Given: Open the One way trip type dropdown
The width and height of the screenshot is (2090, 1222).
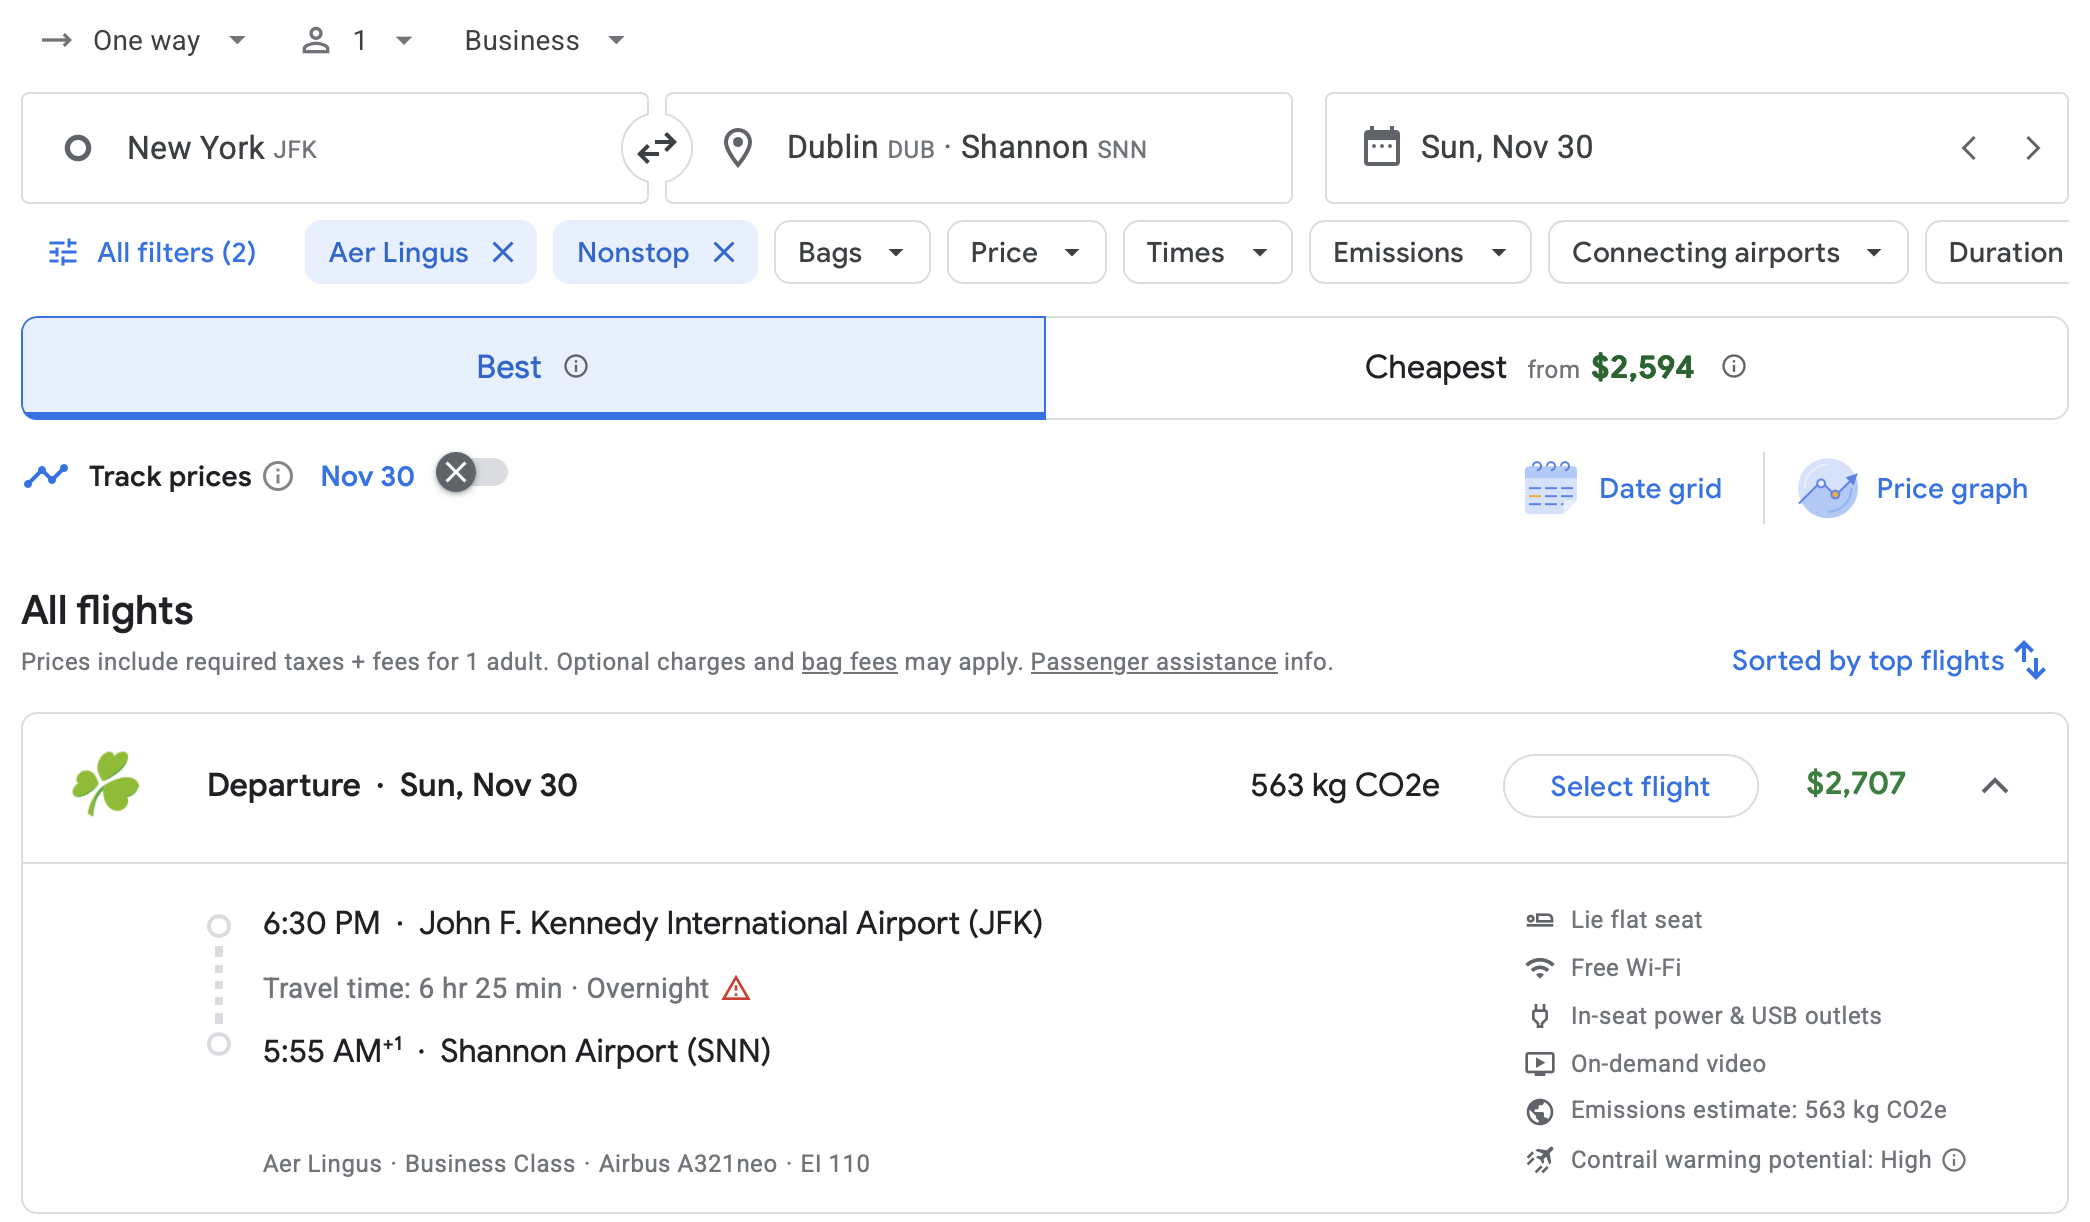Looking at the screenshot, I should [x=144, y=40].
